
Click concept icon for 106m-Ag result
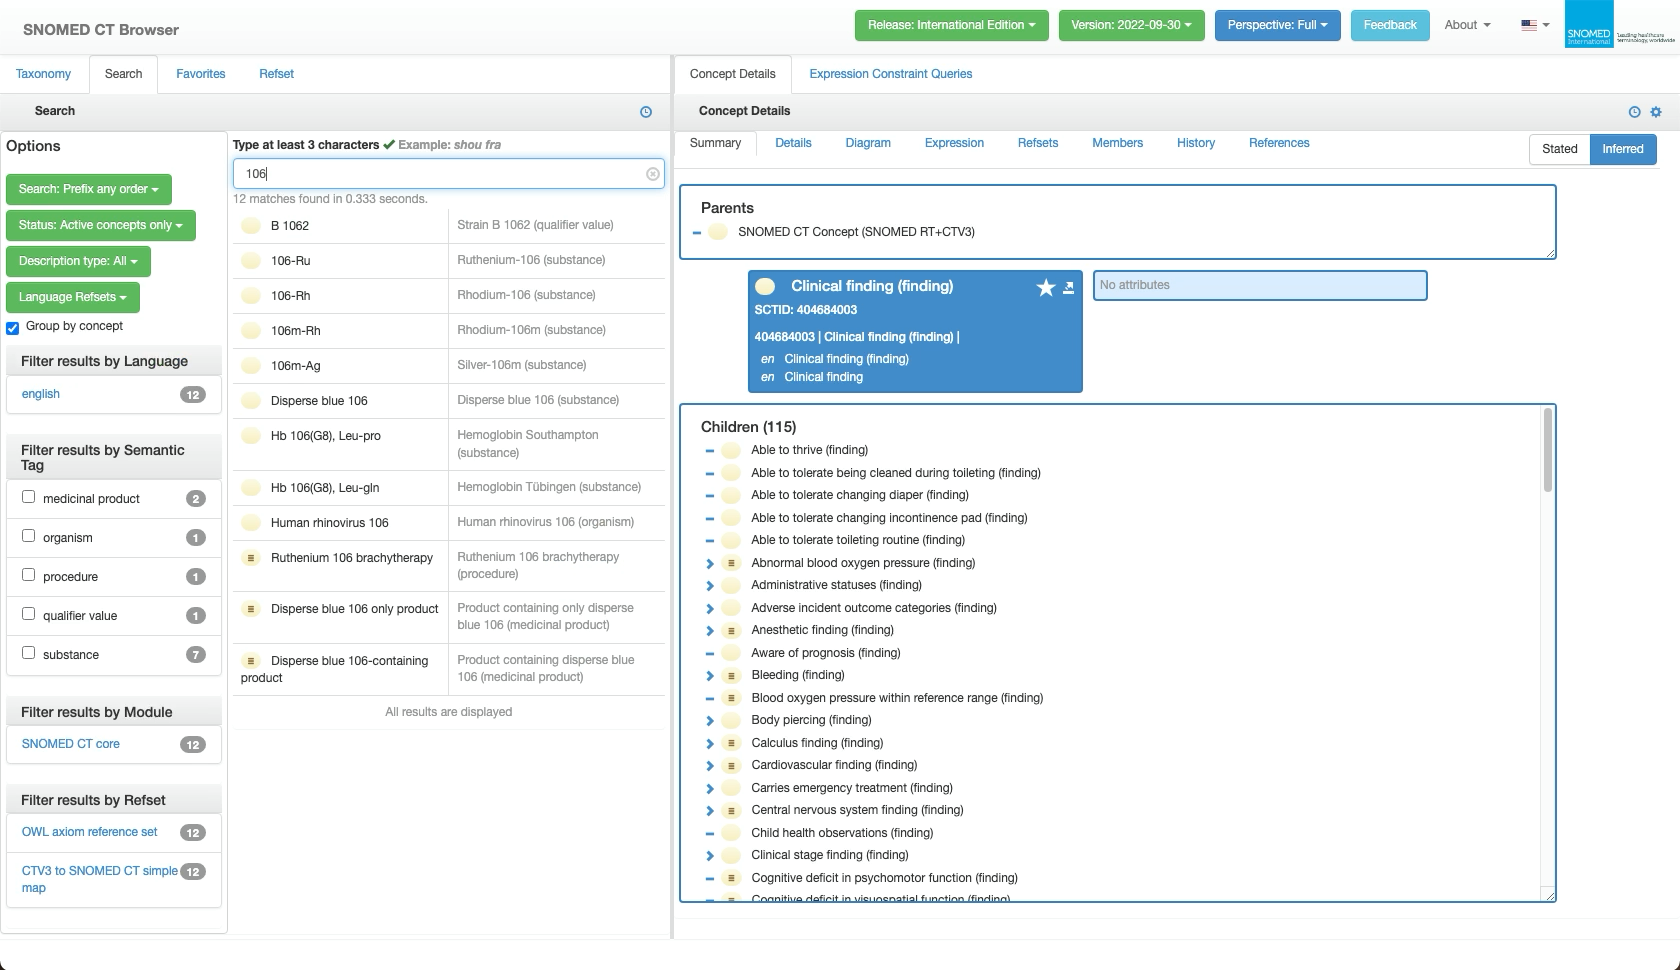[251, 366]
